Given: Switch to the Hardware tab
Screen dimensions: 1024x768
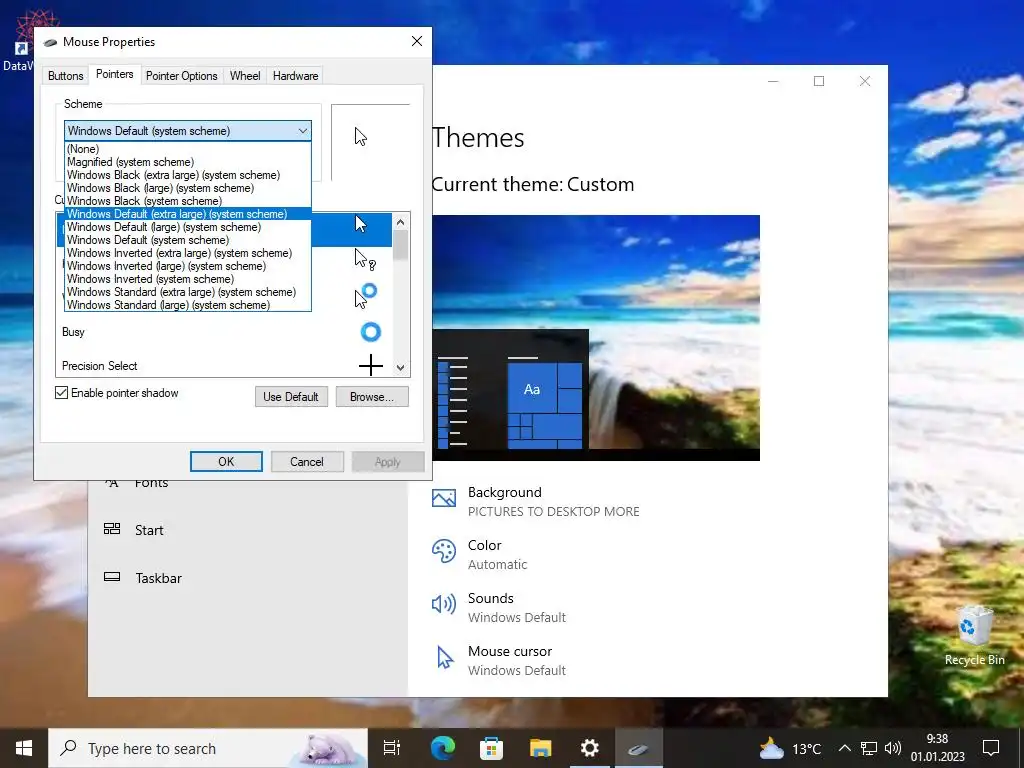Looking at the screenshot, I should [295, 76].
